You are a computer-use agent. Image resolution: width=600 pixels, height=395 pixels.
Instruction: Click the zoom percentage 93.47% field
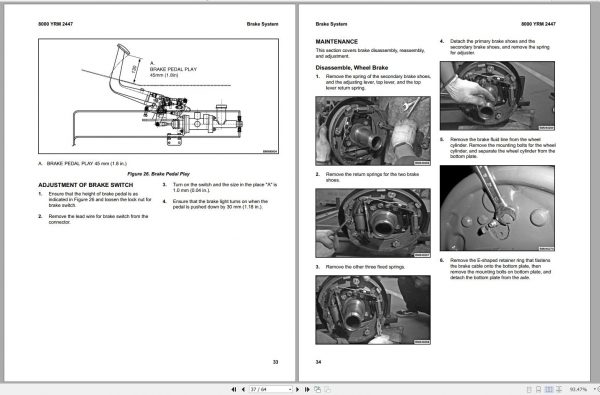(x=578, y=389)
